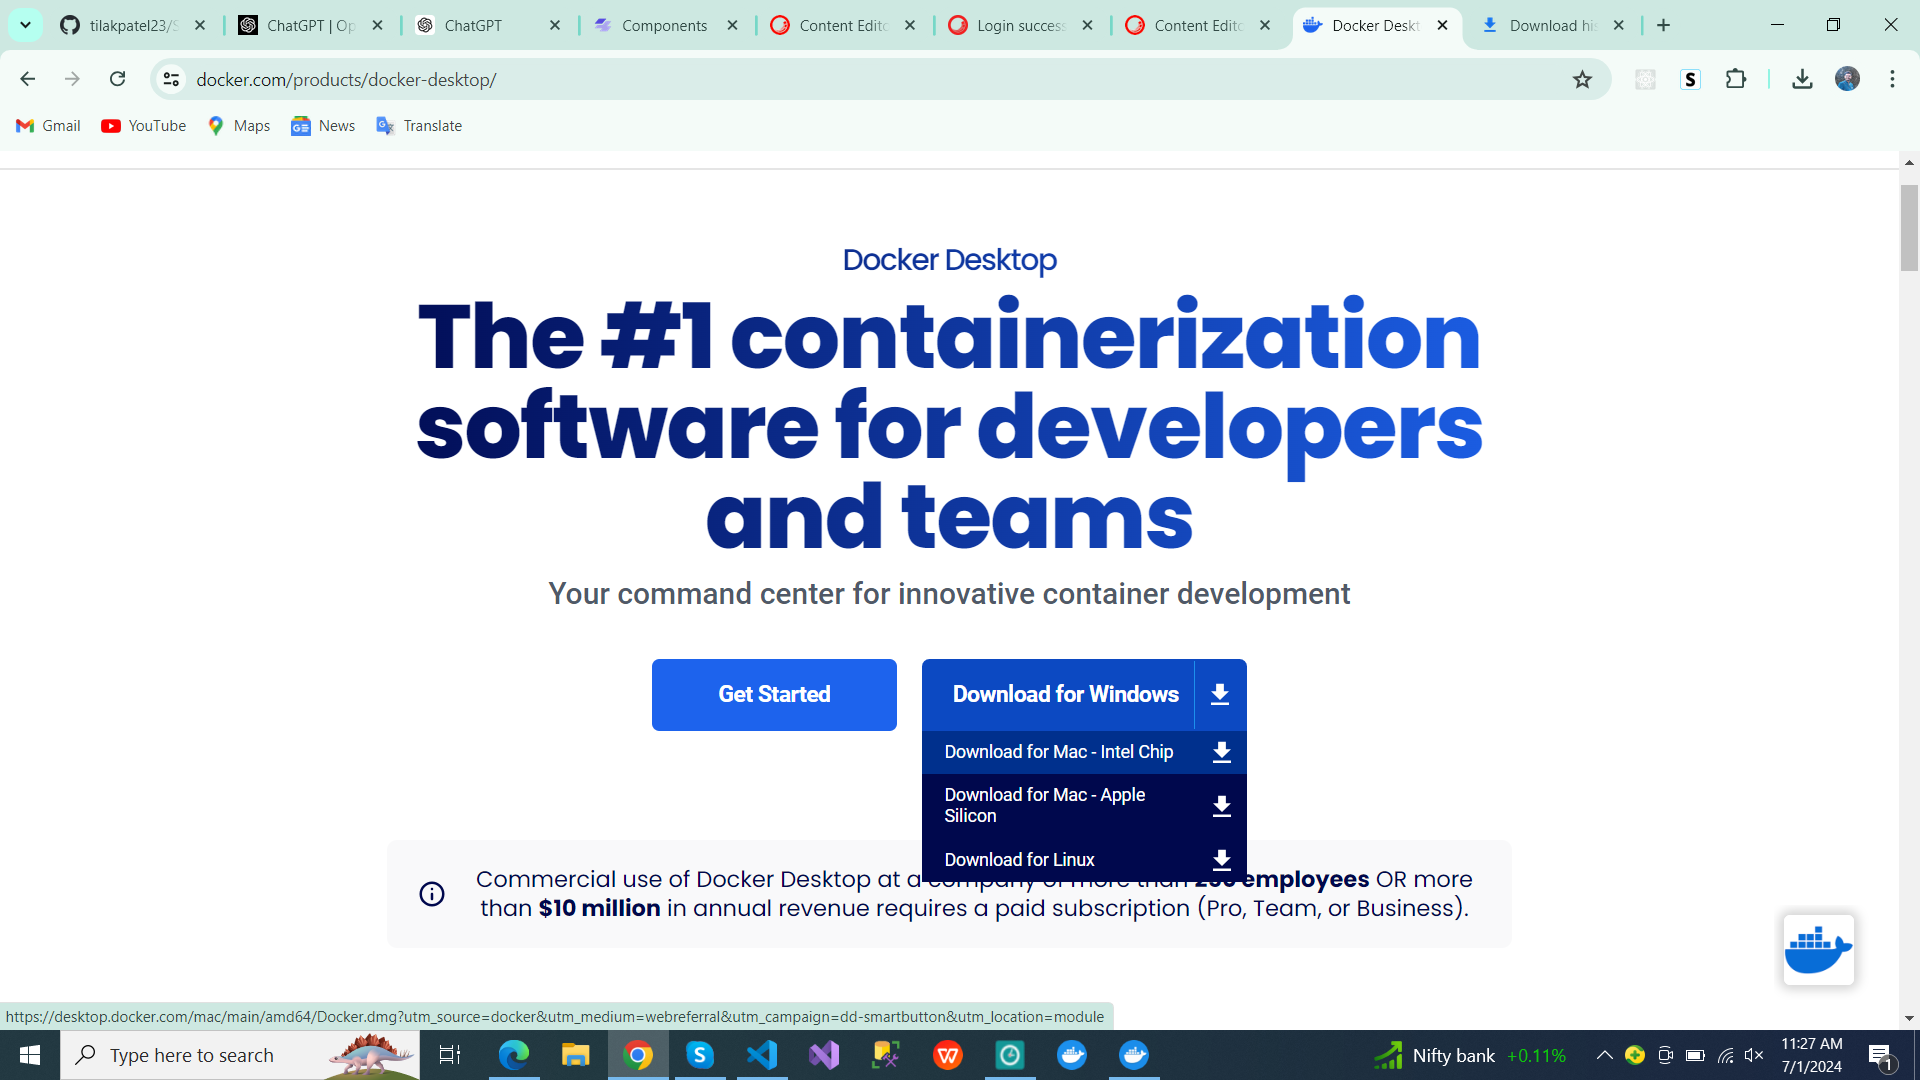Click the info icon in commercial notice
This screenshot has height=1080, width=1920.
click(x=432, y=894)
